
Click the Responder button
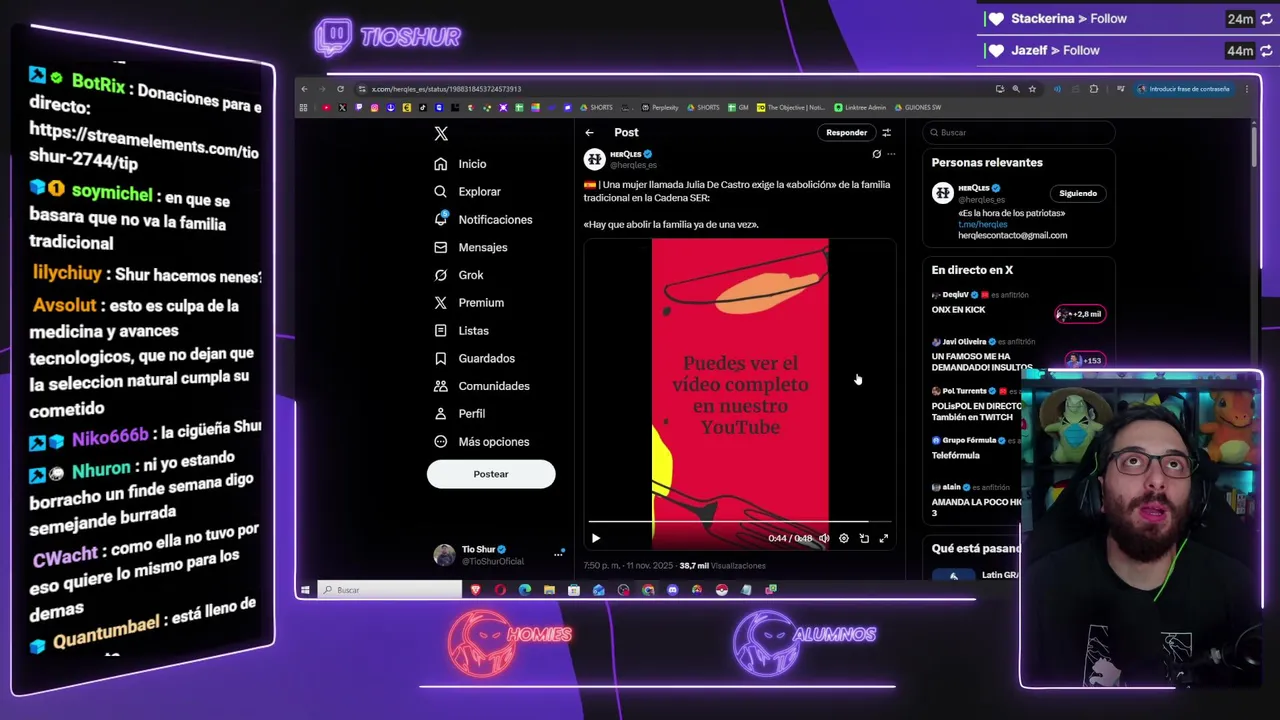point(846,132)
